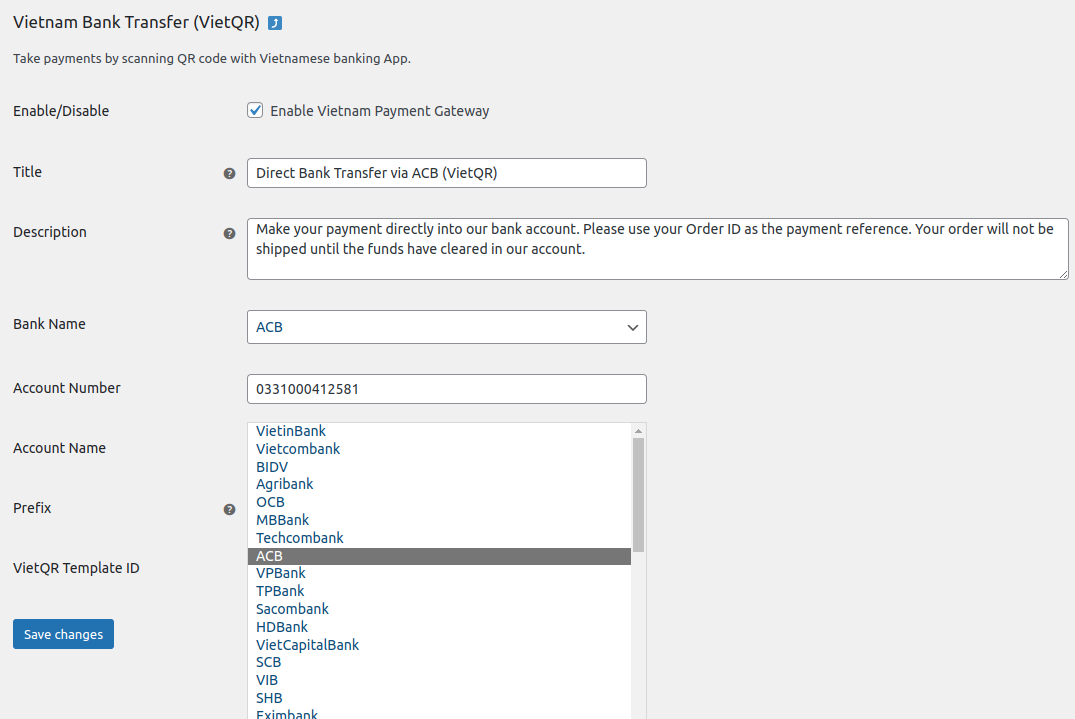Screen dimensions: 1075x719
Task: Select BIDV in the bank list
Action: (272, 467)
